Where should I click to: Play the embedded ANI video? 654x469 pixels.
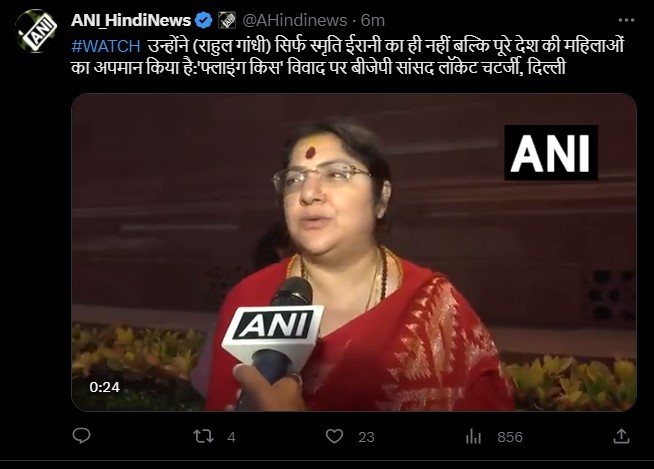(354, 252)
